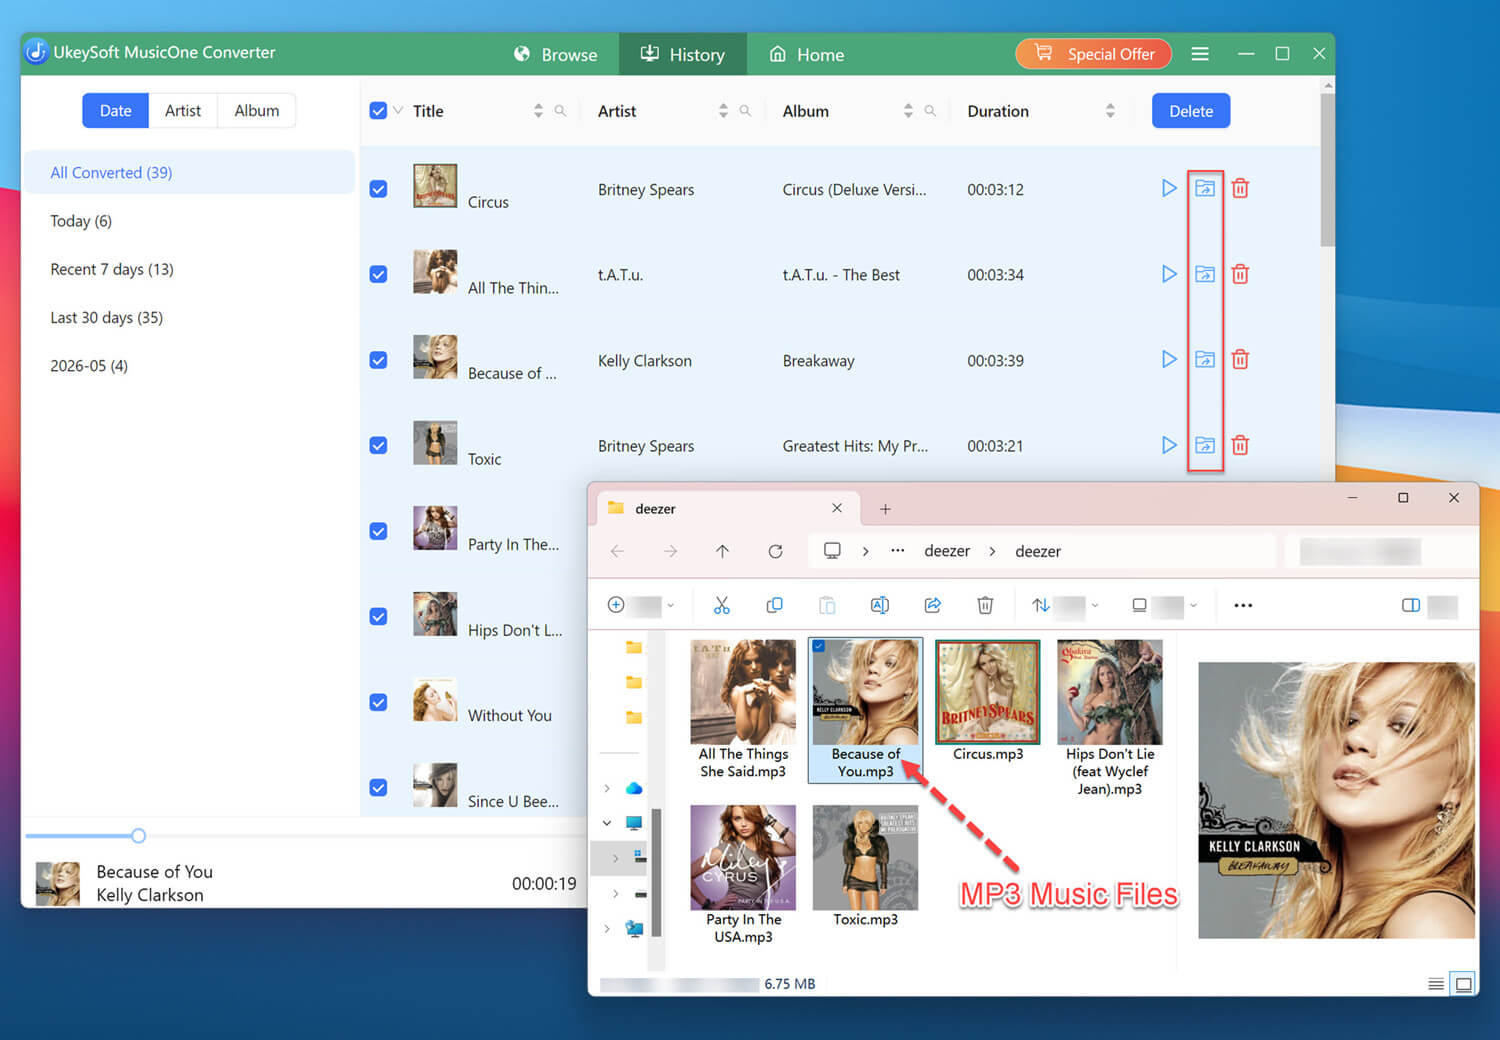This screenshot has width=1500, height=1040.
Task: Click Share icon in Explorer toolbar
Action: [x=933, y=605]
